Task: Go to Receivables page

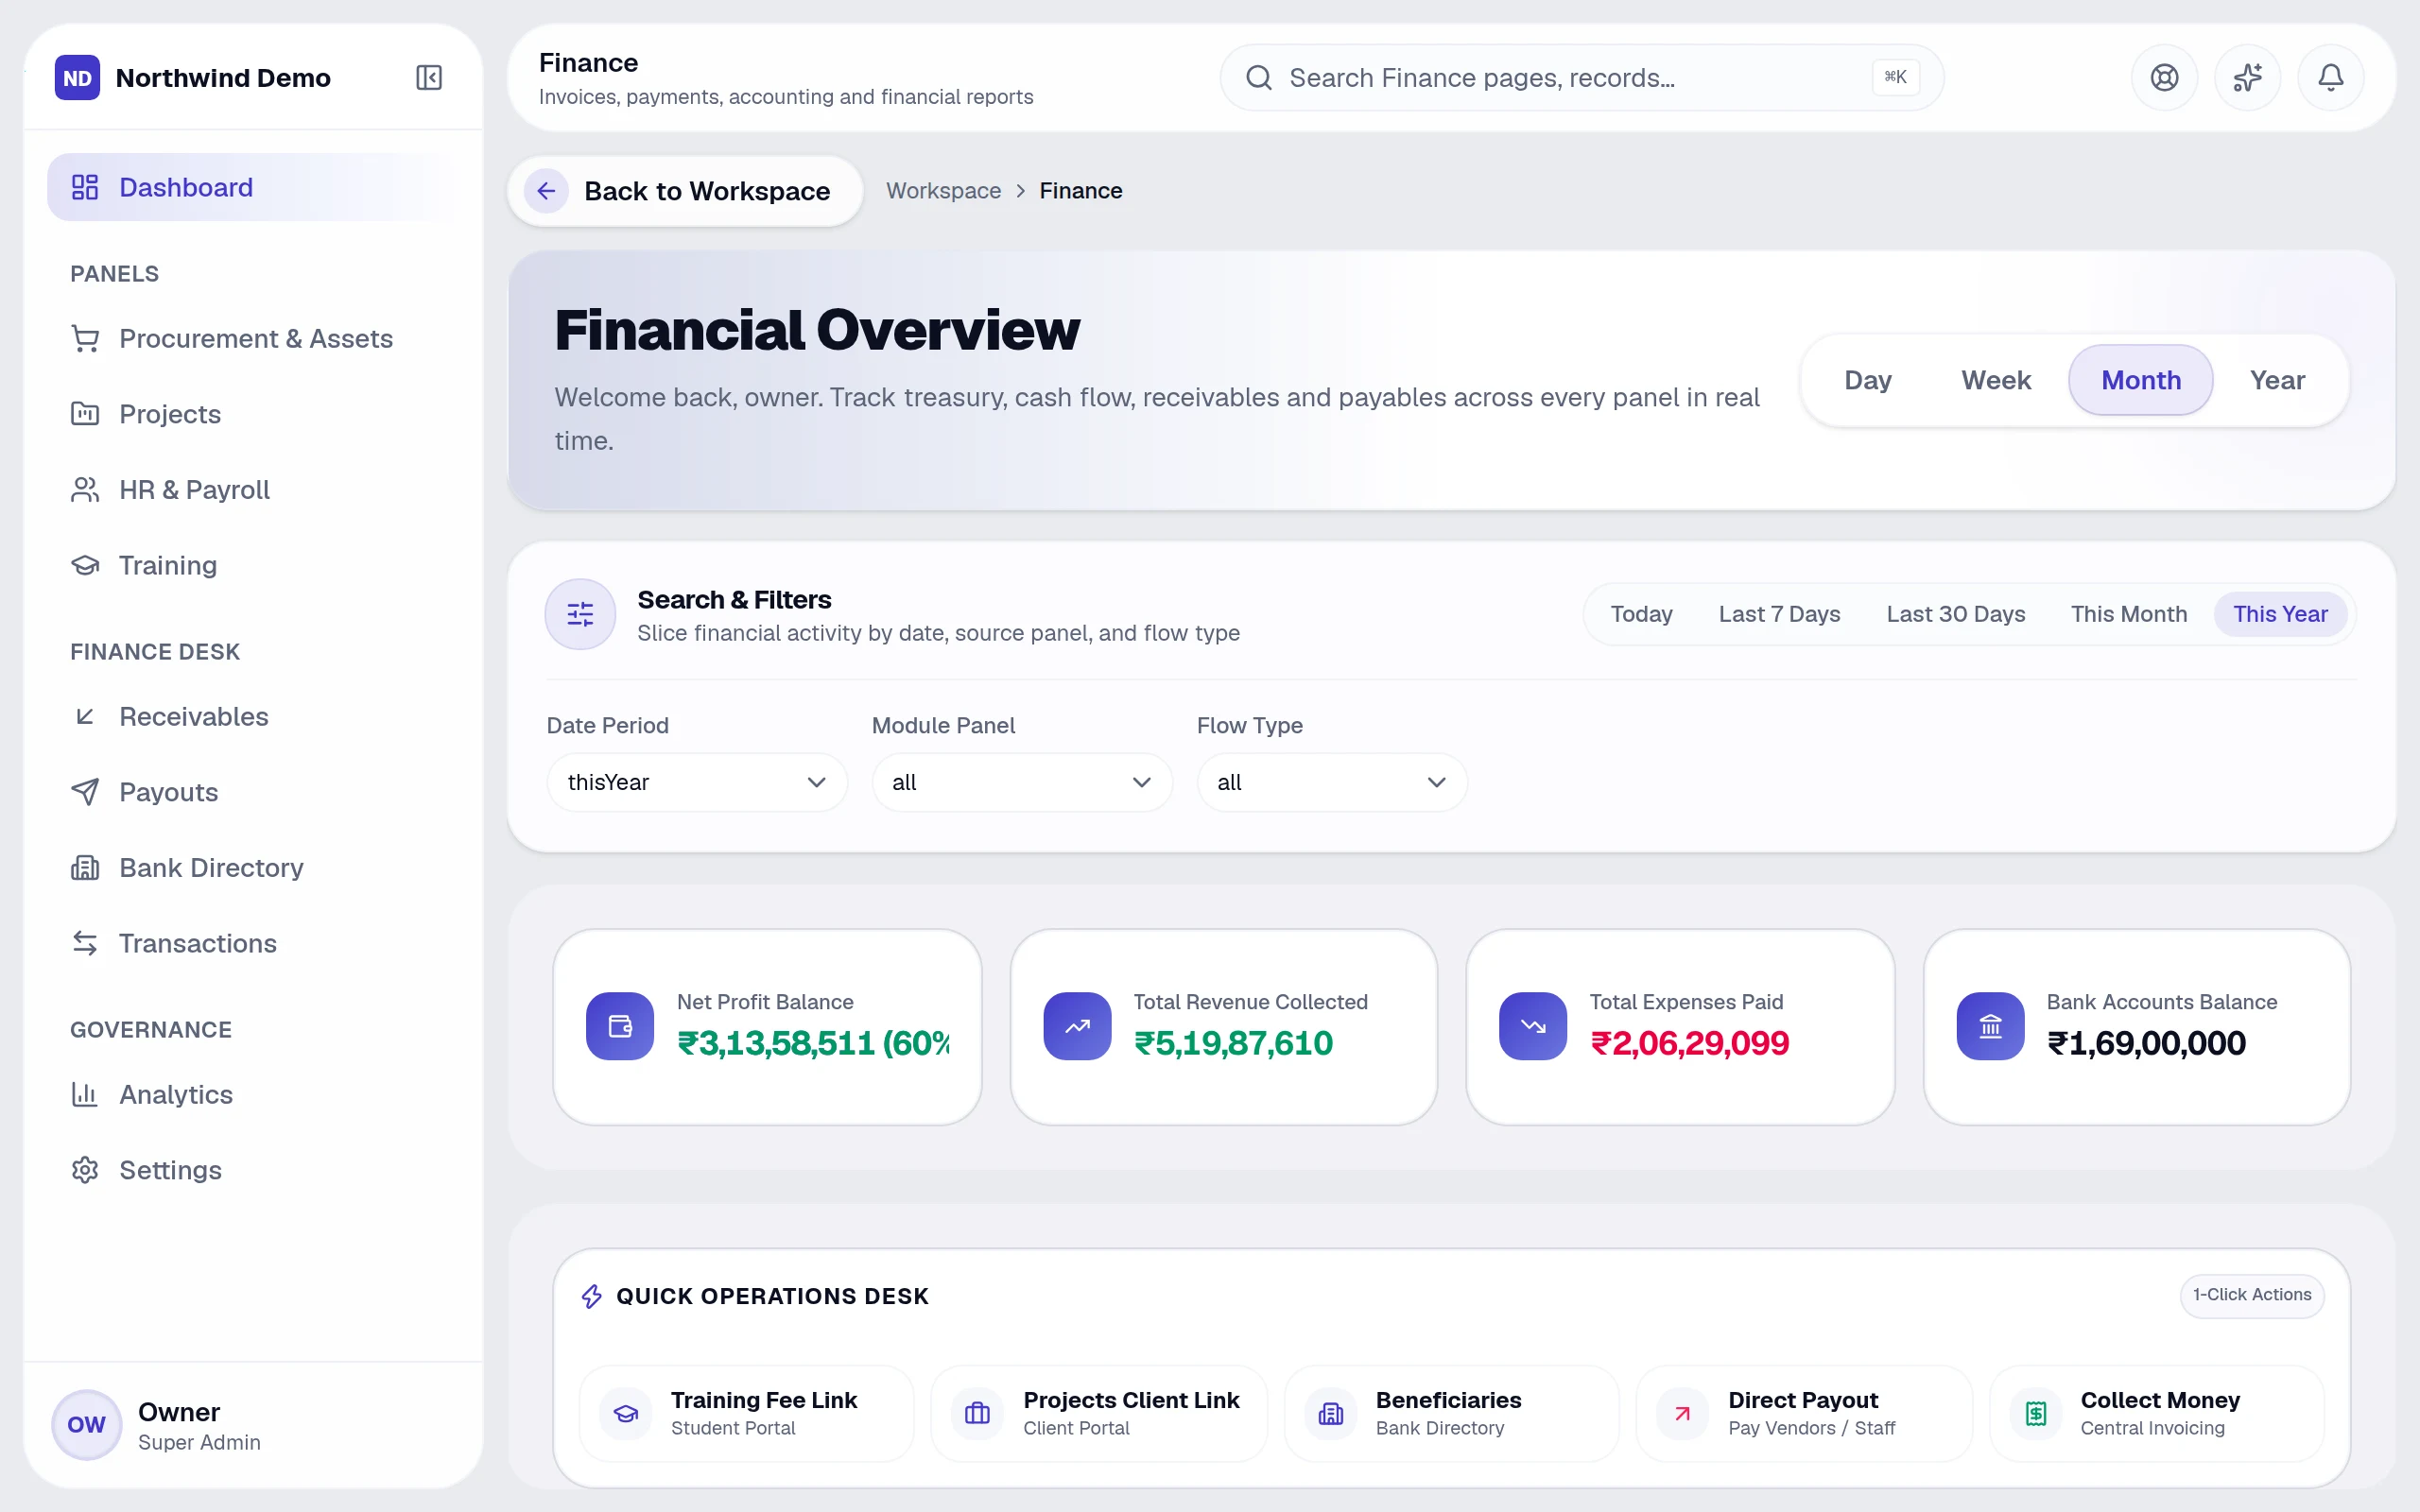Action: [254, 717]
